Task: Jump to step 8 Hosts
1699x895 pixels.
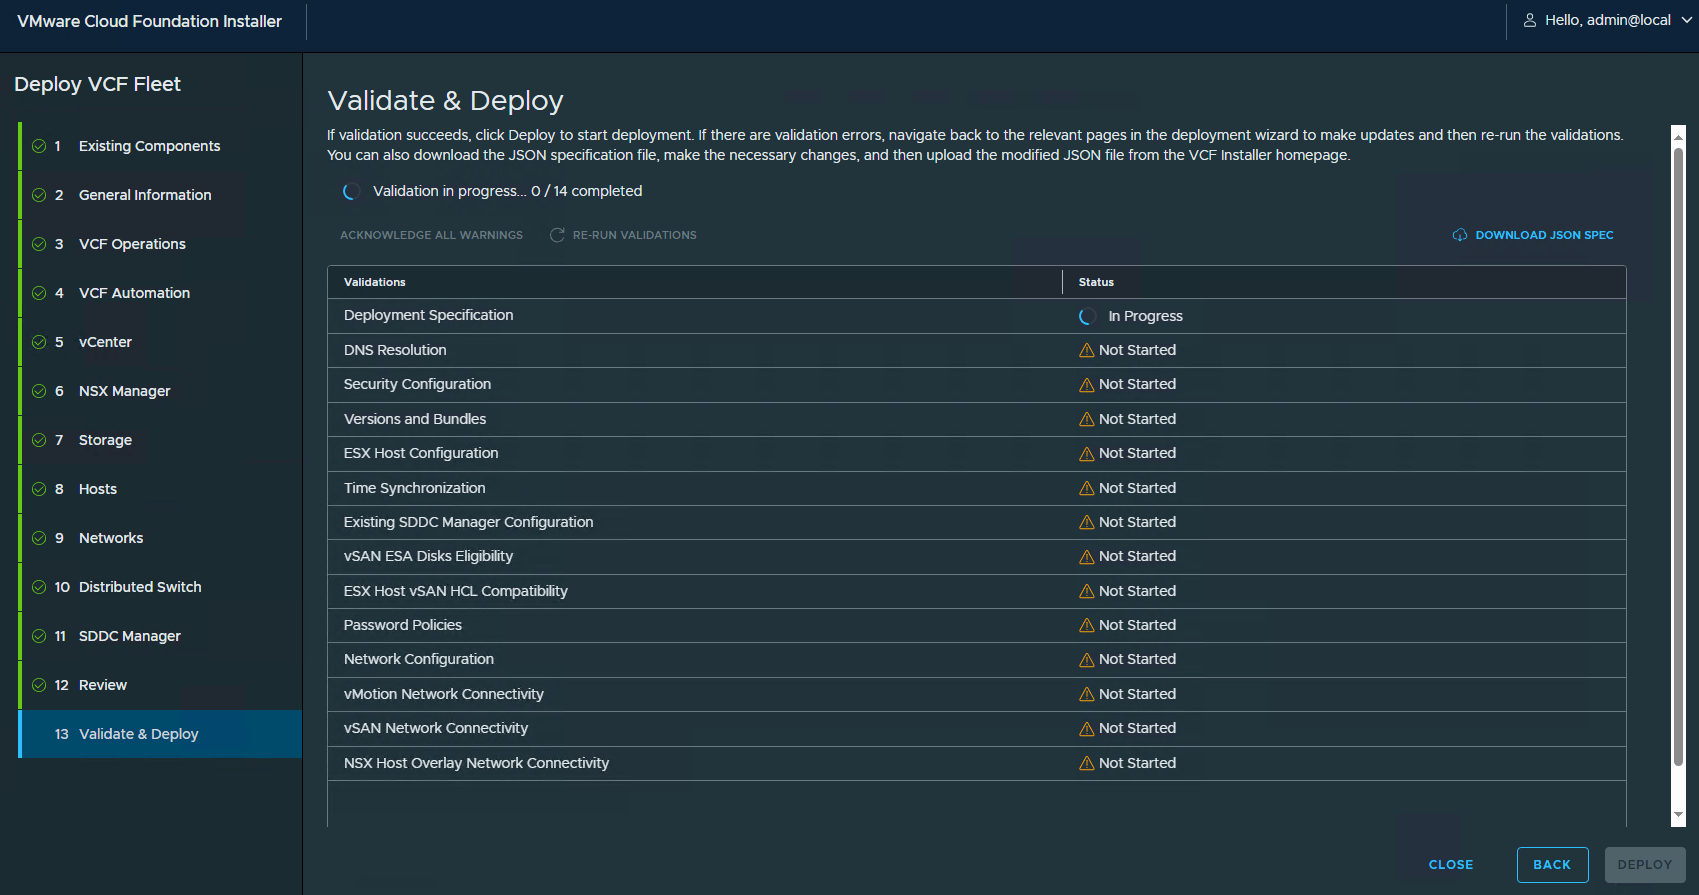Action: point(160,489)
